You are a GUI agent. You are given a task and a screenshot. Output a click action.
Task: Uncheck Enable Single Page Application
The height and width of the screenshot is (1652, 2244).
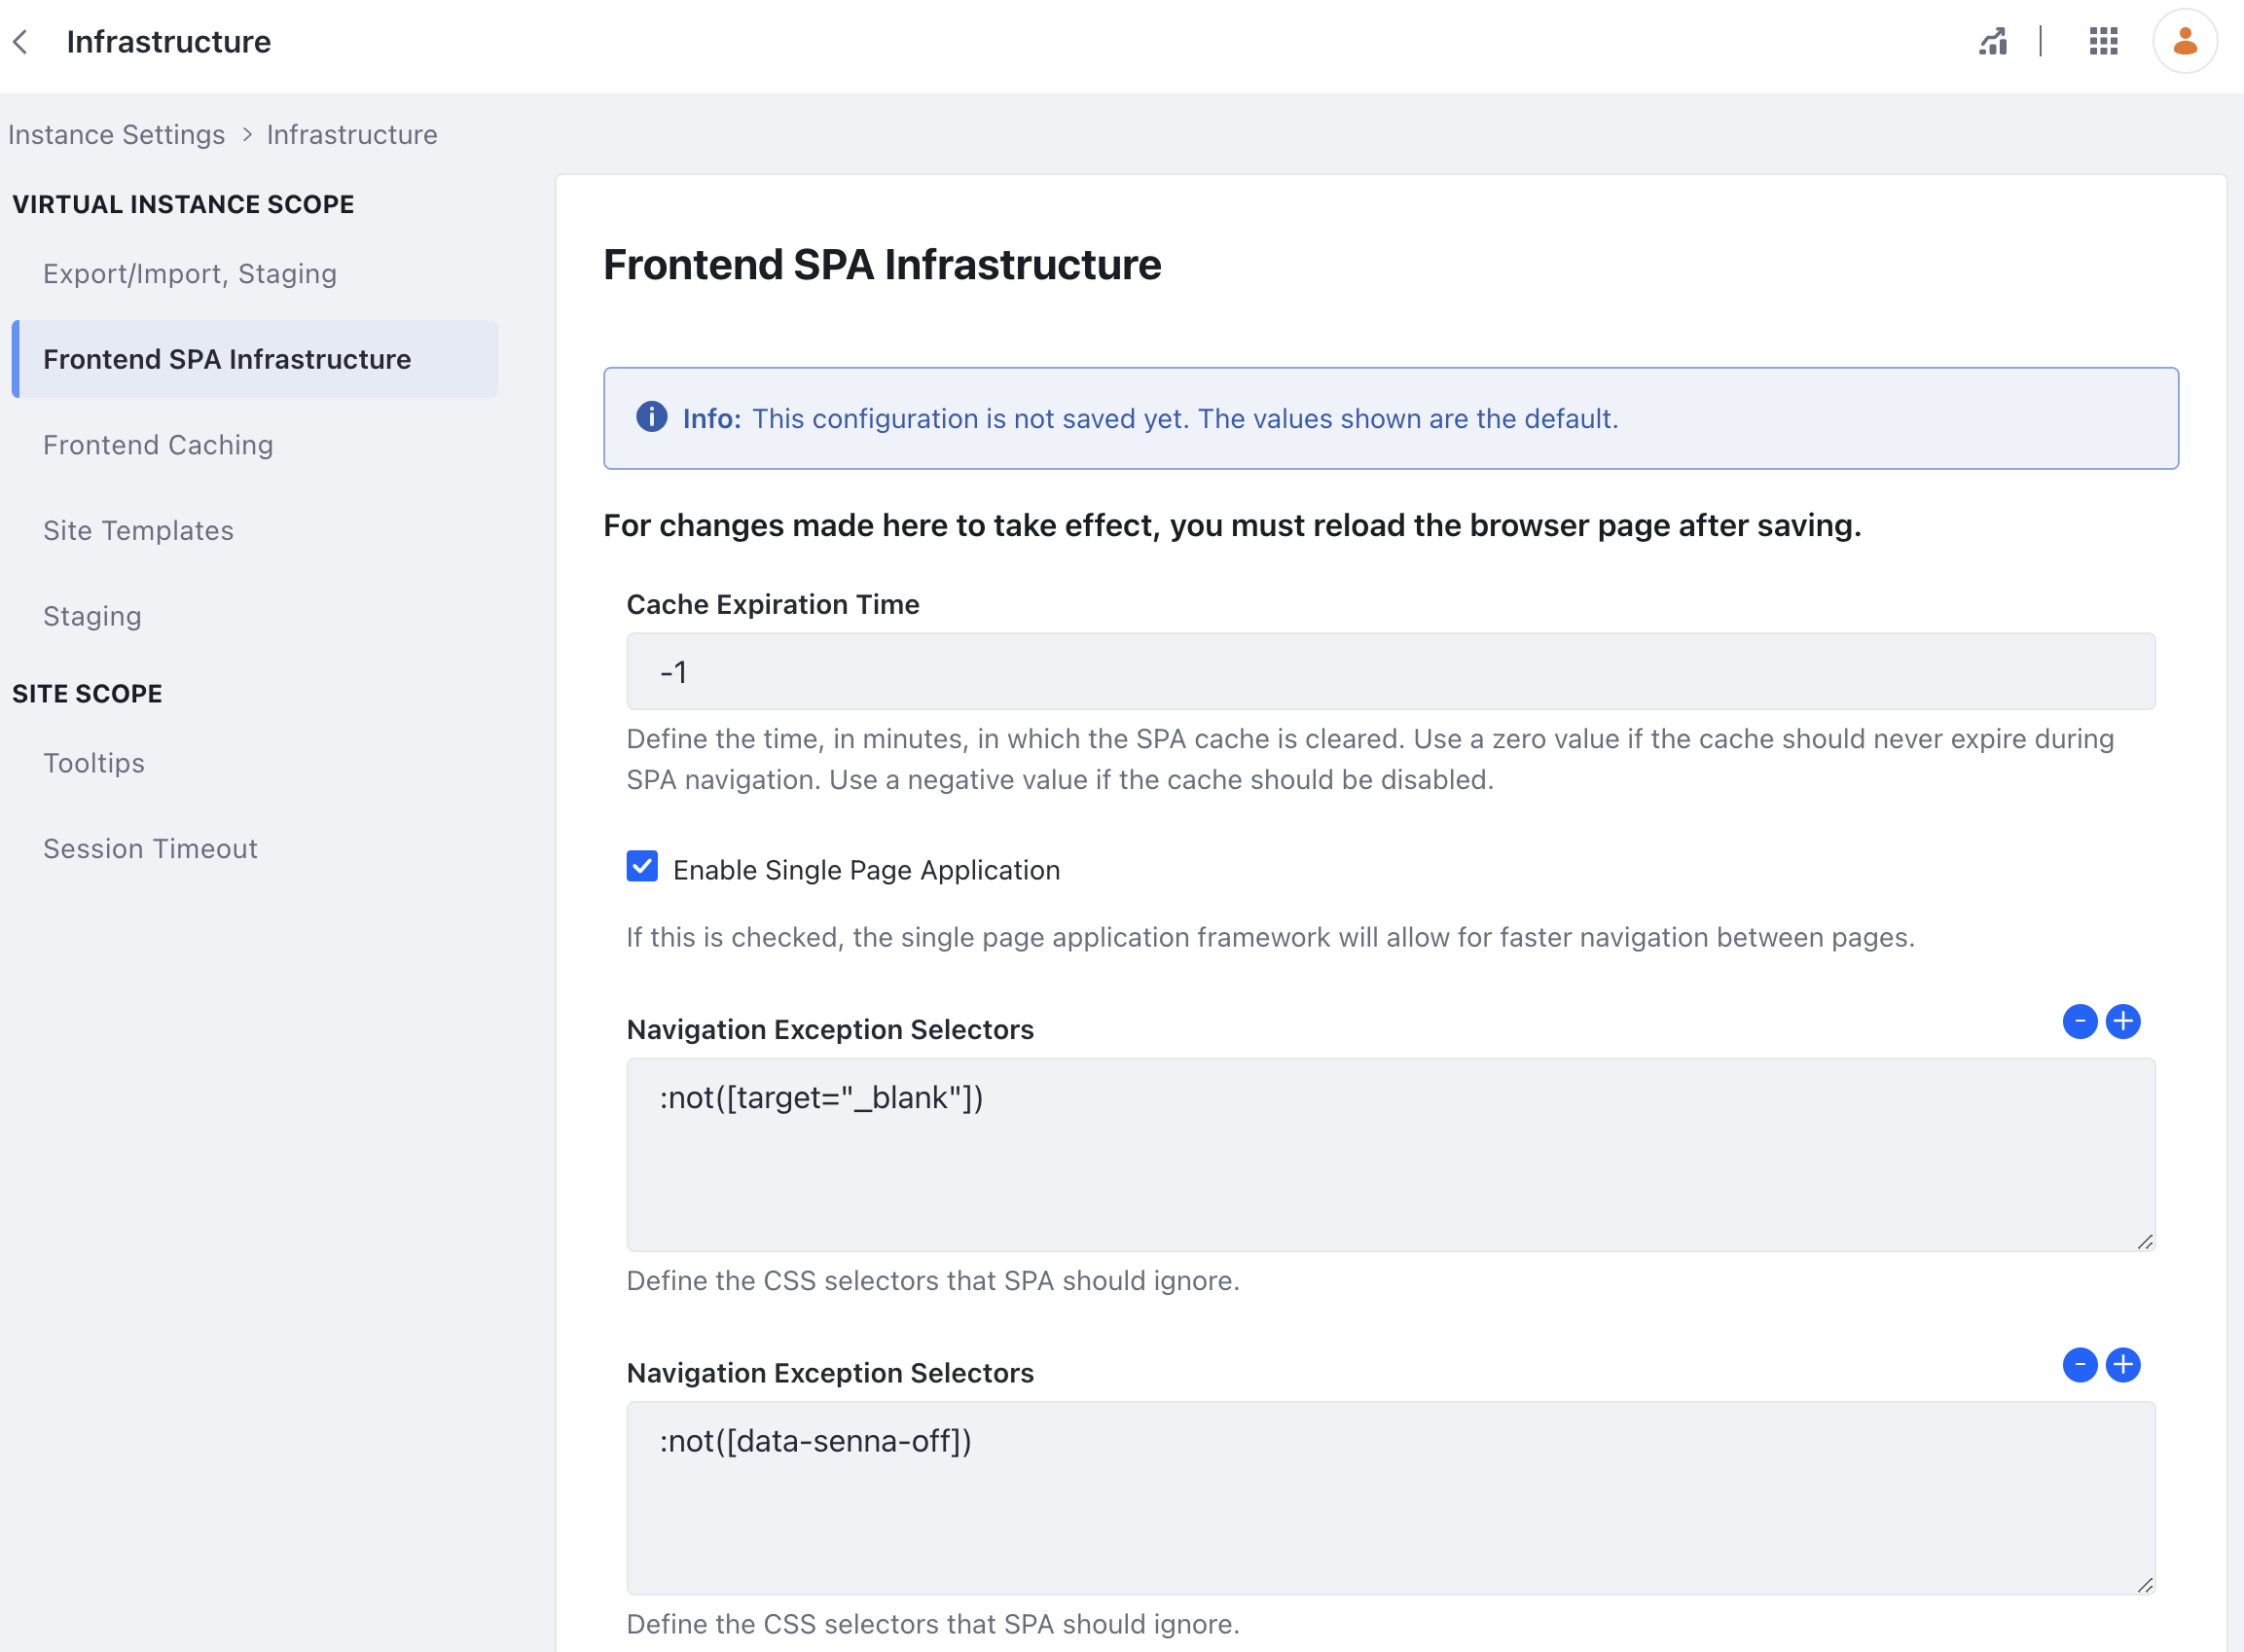tap(642, 866)
